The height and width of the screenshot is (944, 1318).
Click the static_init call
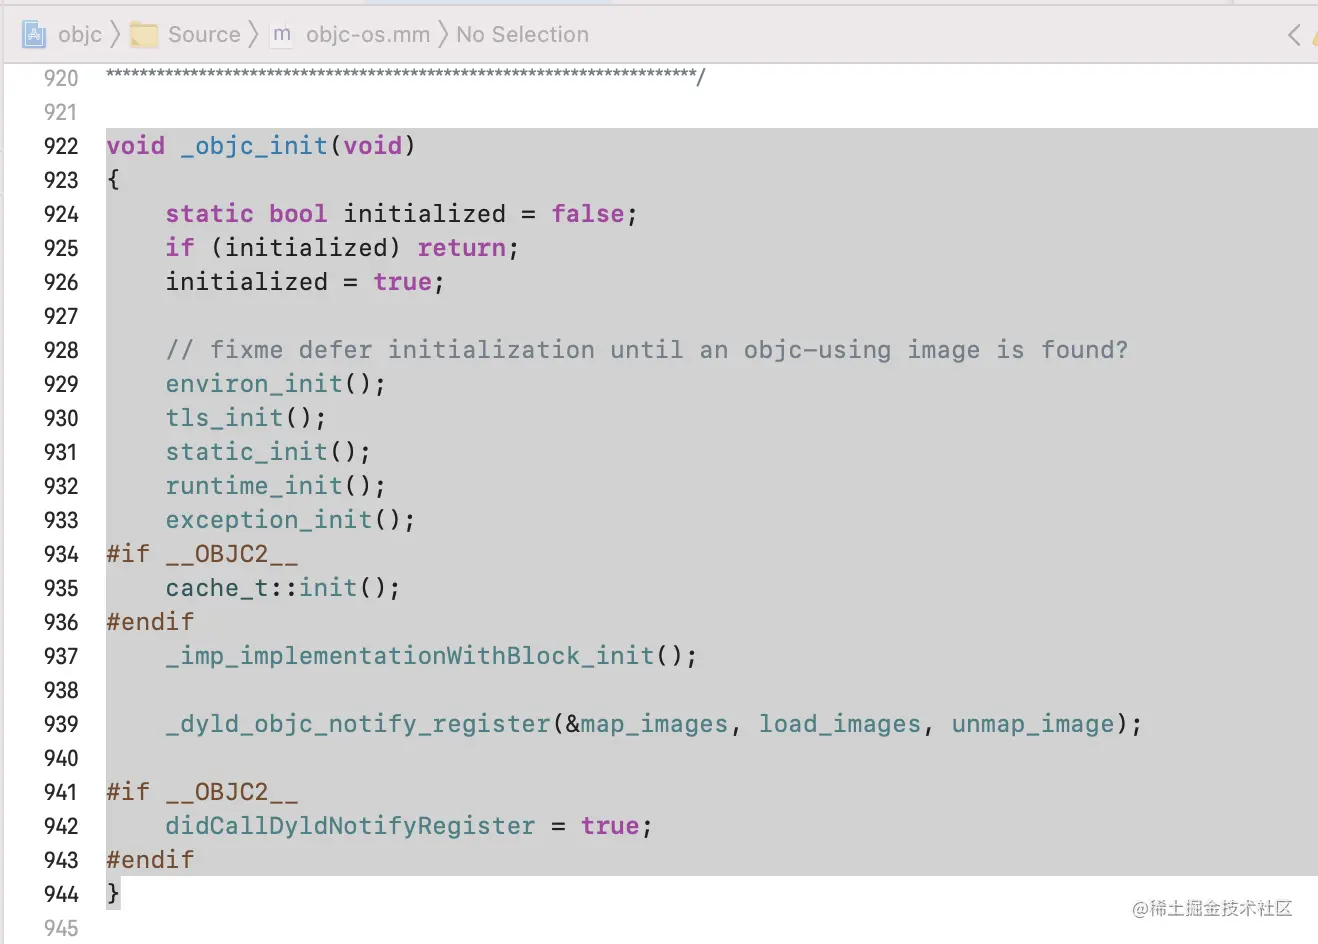(268, 452)
